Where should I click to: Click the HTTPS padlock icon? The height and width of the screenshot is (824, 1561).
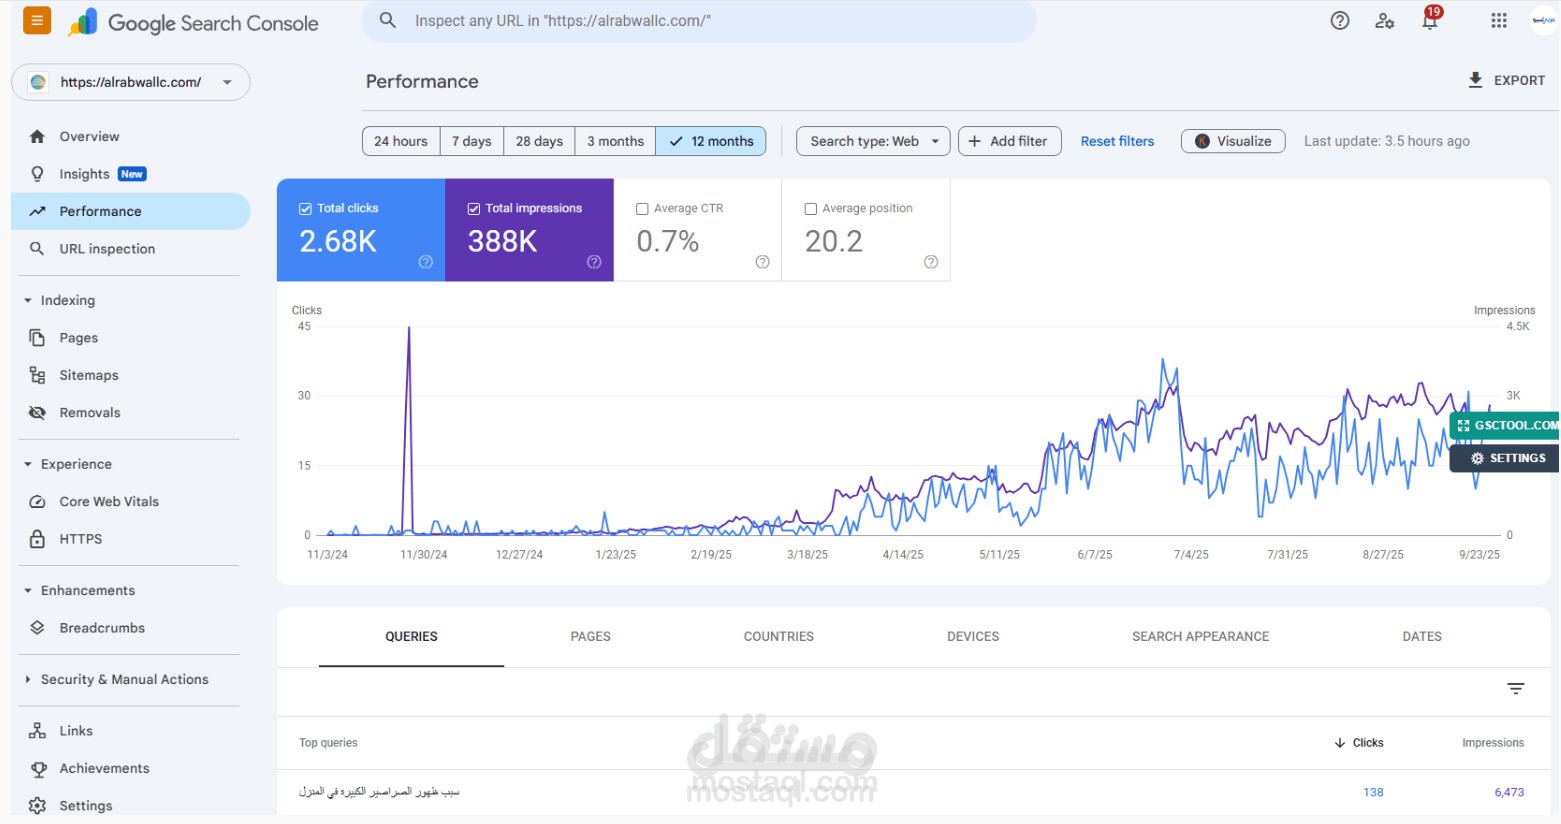[37, 539]
